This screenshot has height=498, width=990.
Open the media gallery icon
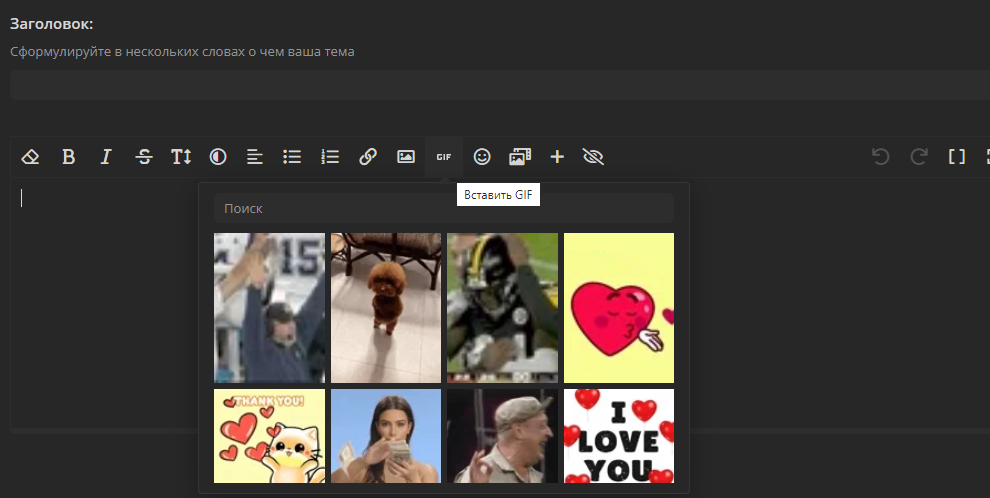(x=520, y=157)
